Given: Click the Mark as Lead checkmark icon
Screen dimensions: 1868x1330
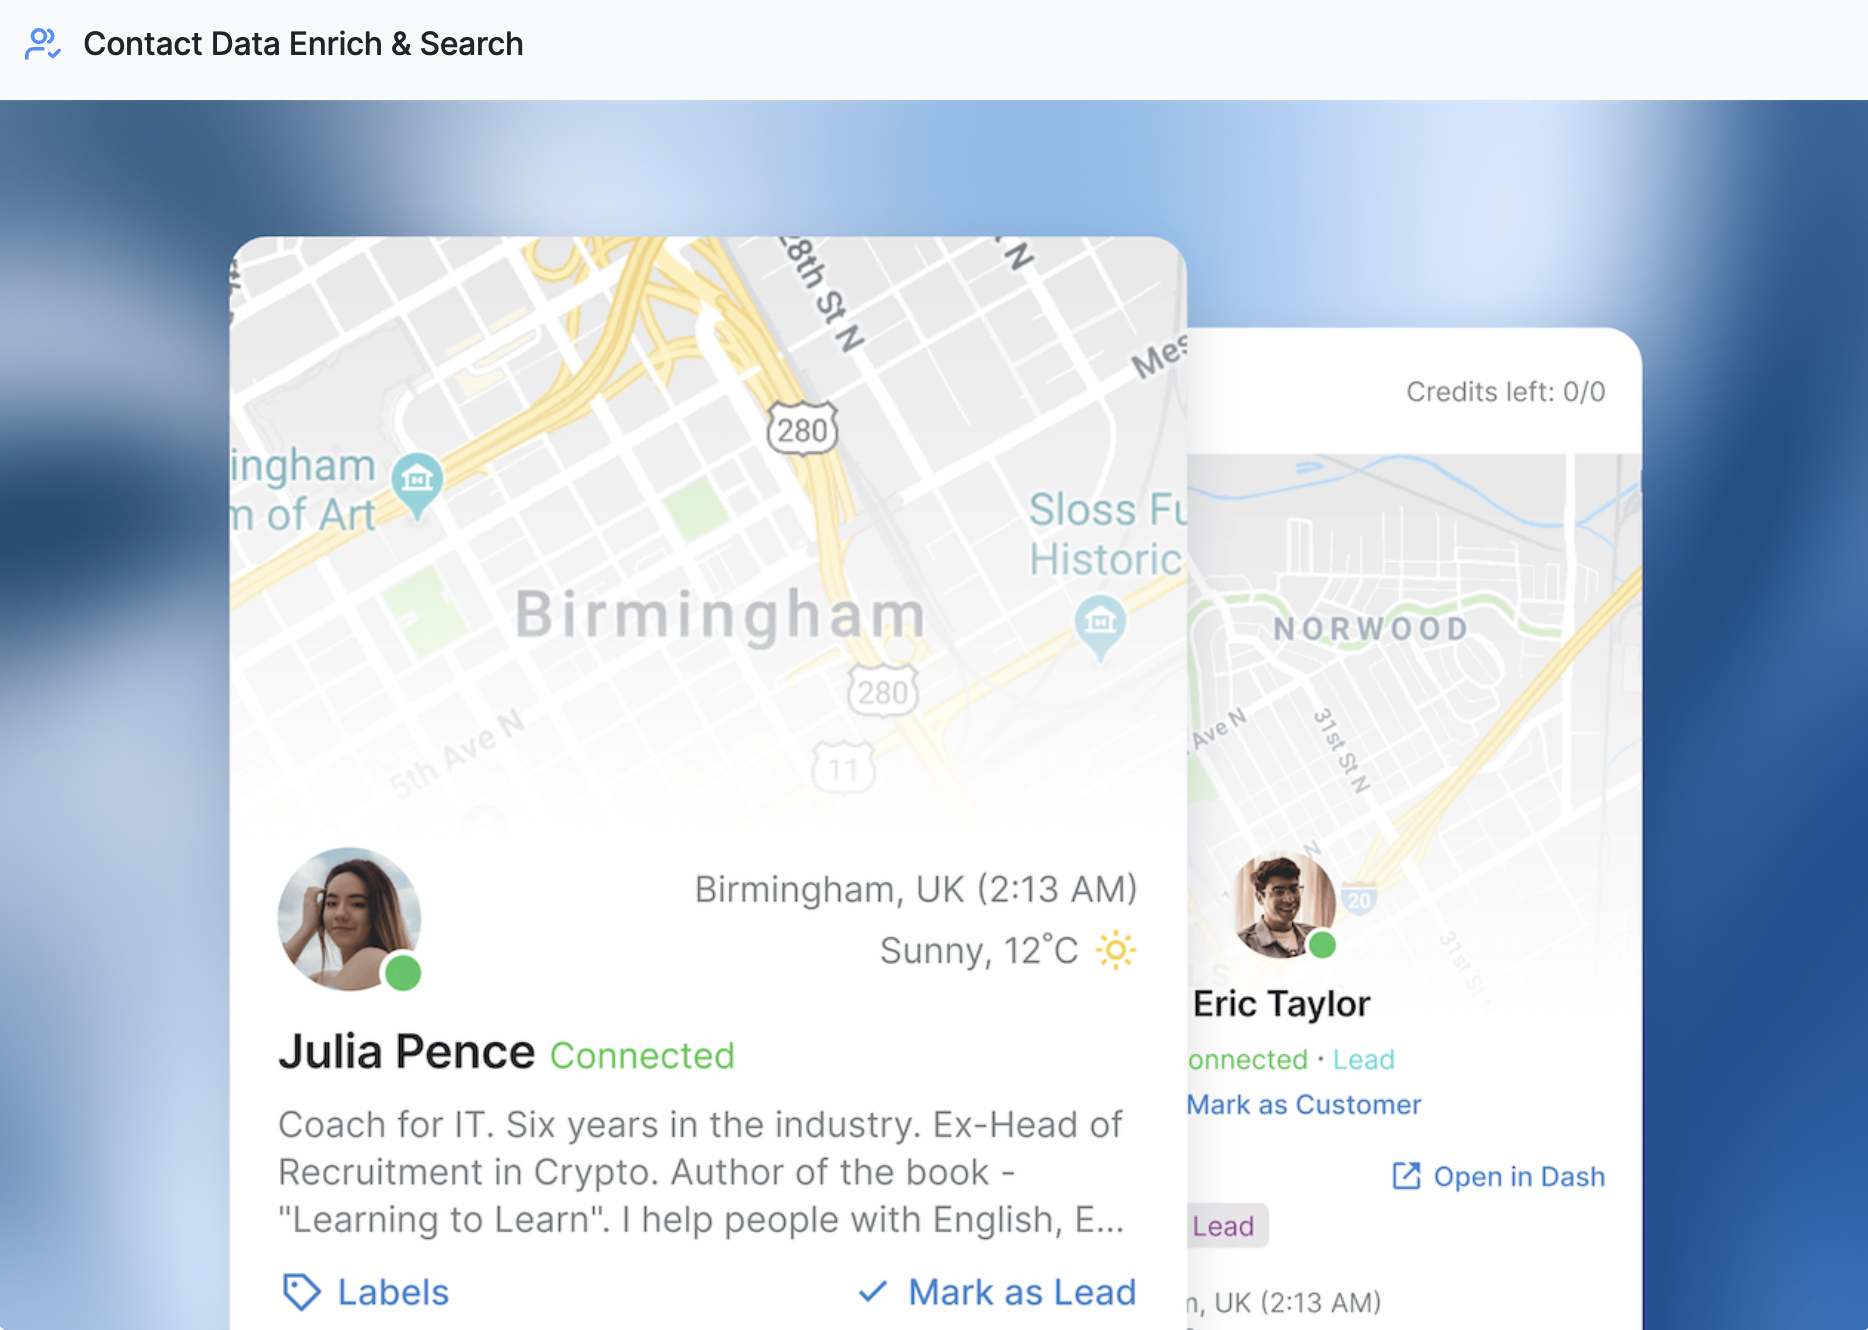Looking at the screenshot, I should [873, 1292].
